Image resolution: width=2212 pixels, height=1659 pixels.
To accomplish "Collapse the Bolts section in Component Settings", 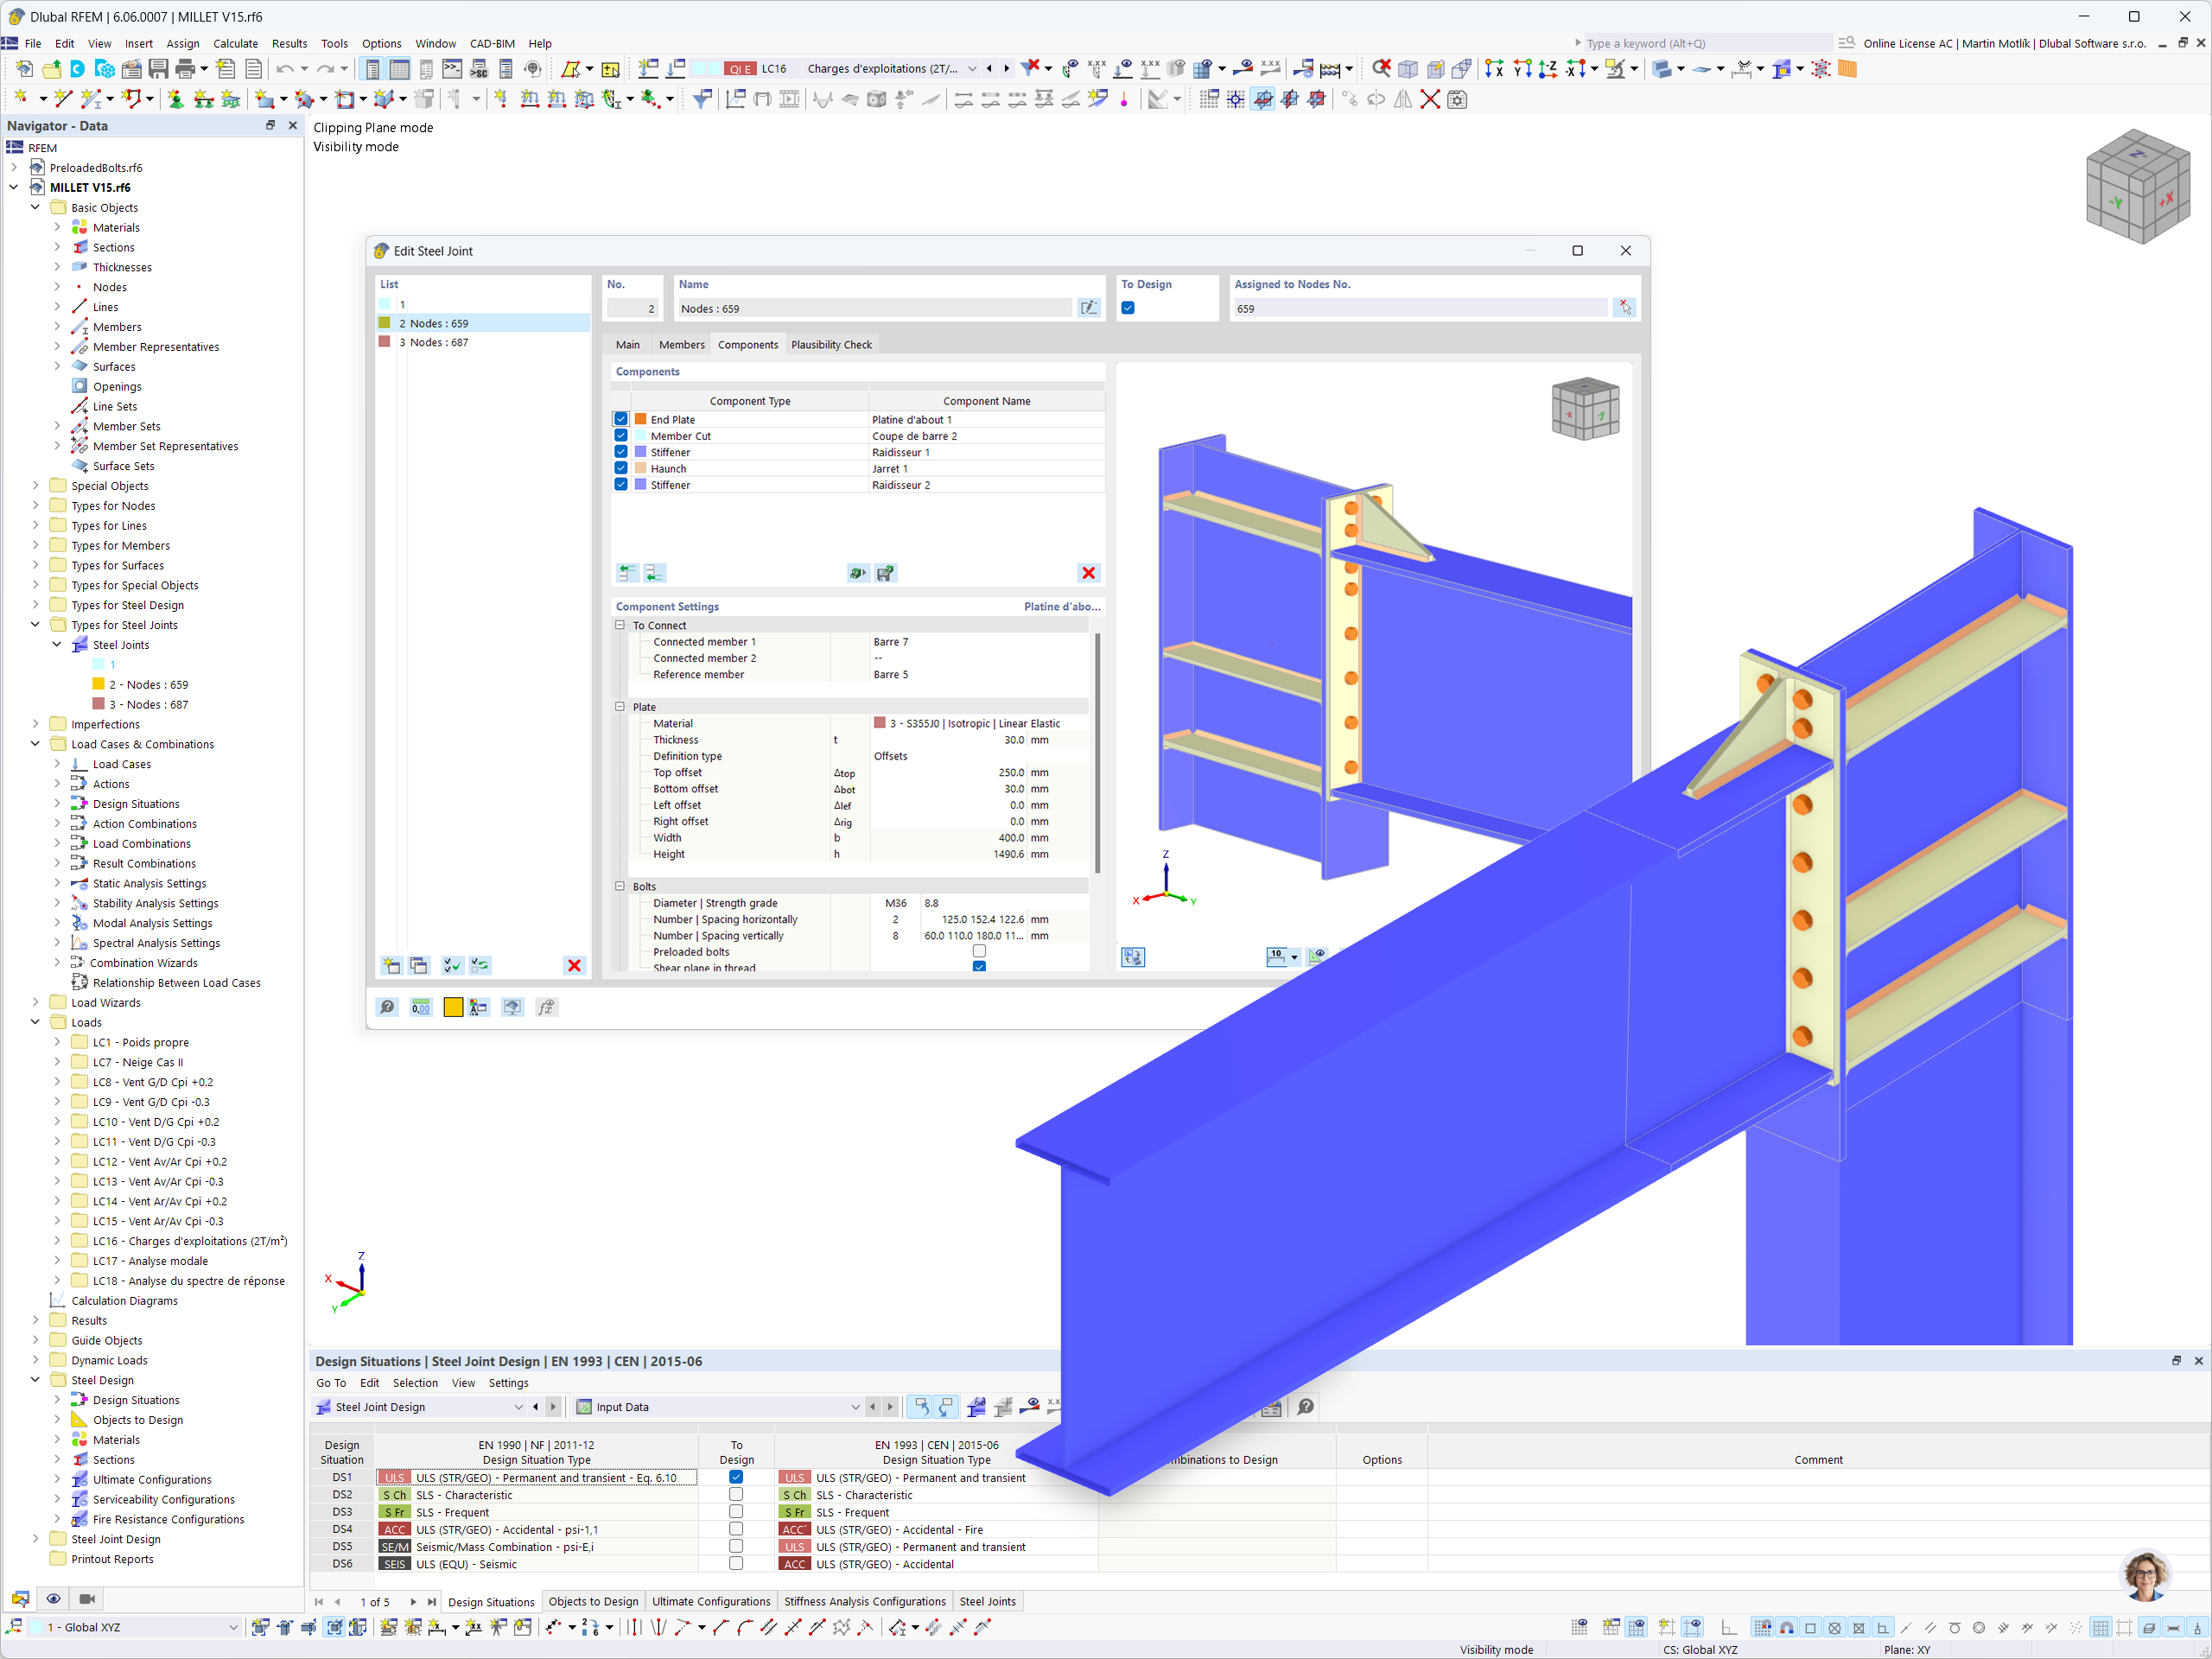I will coord(620,886).
